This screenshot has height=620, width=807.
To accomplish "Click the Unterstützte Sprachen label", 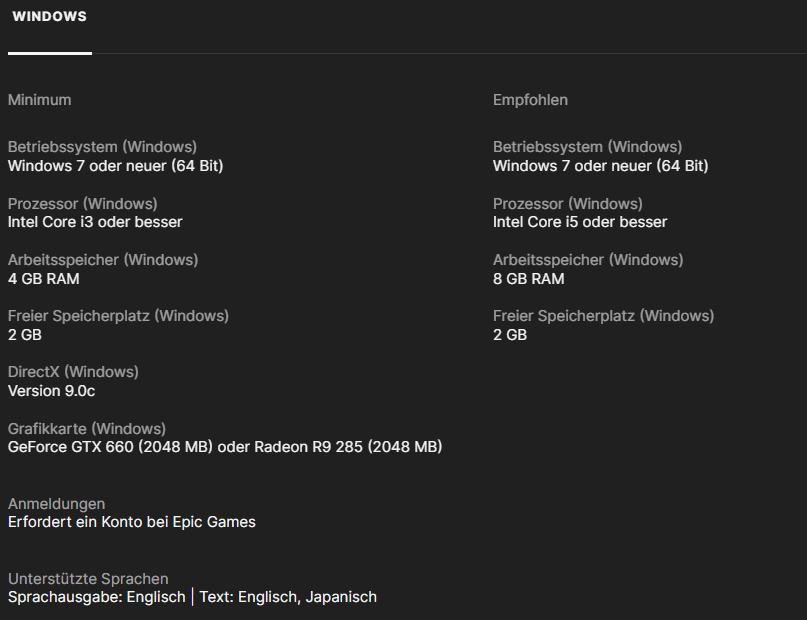I will coord(88,579).
